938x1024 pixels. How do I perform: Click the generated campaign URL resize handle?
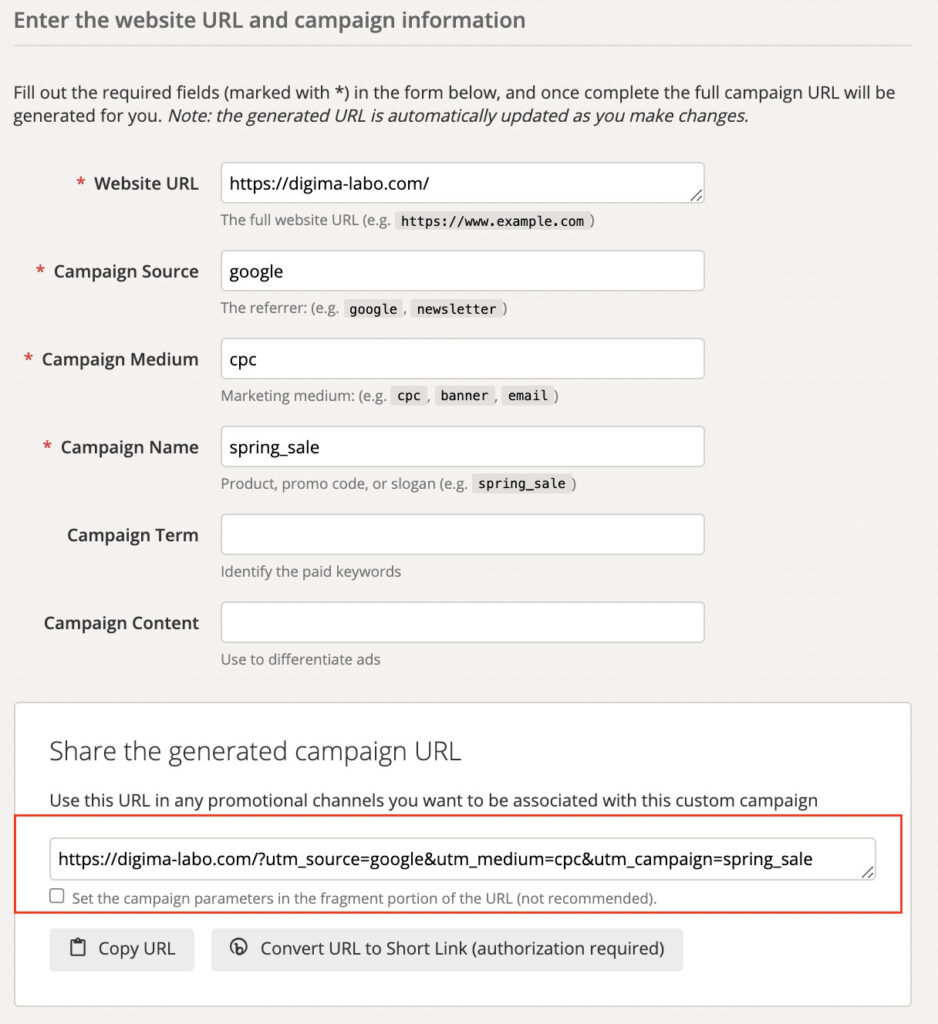868,872
